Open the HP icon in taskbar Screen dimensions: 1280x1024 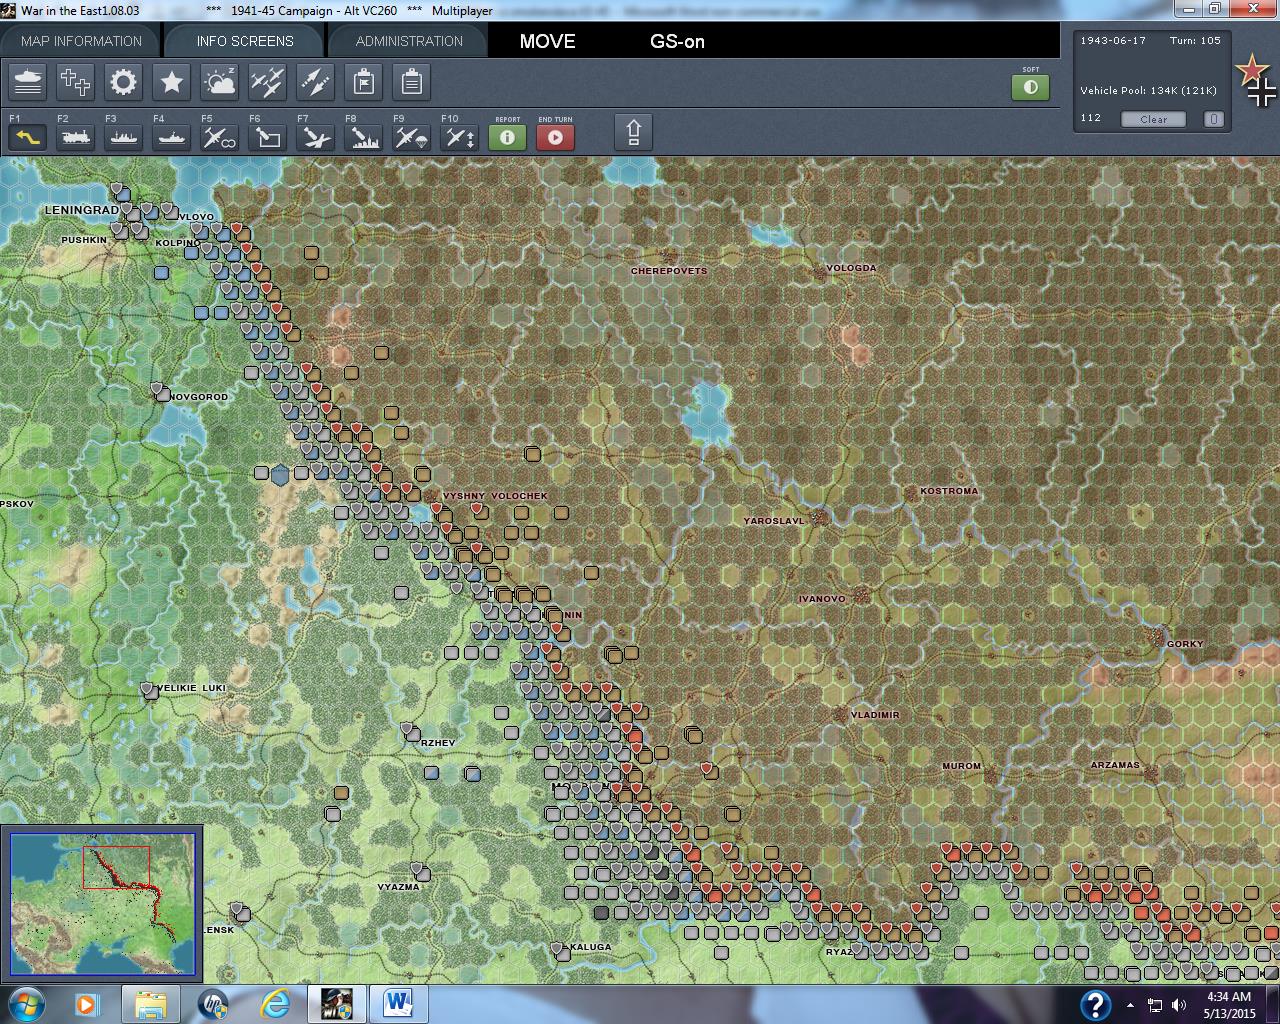[x=213, y=1004]
